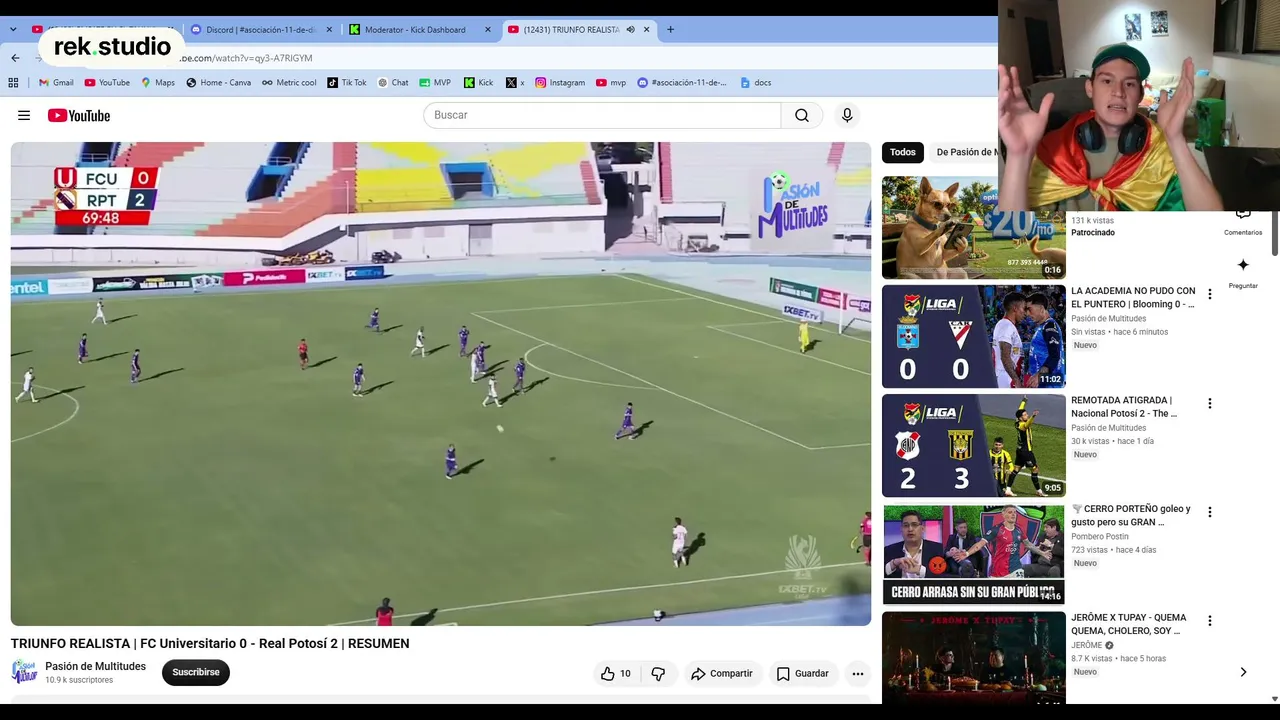The height and width of the screenshot is (720, 1280).
Task: Open the Chrome apps grid icon
Action: click(x=15, y=83)
